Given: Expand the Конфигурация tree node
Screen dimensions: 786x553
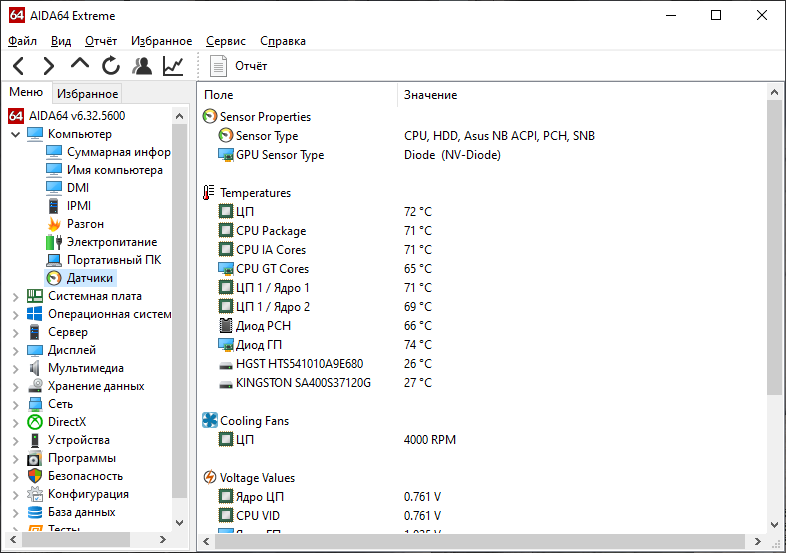Looking at the screenshot, I should [x=16, y=495].
